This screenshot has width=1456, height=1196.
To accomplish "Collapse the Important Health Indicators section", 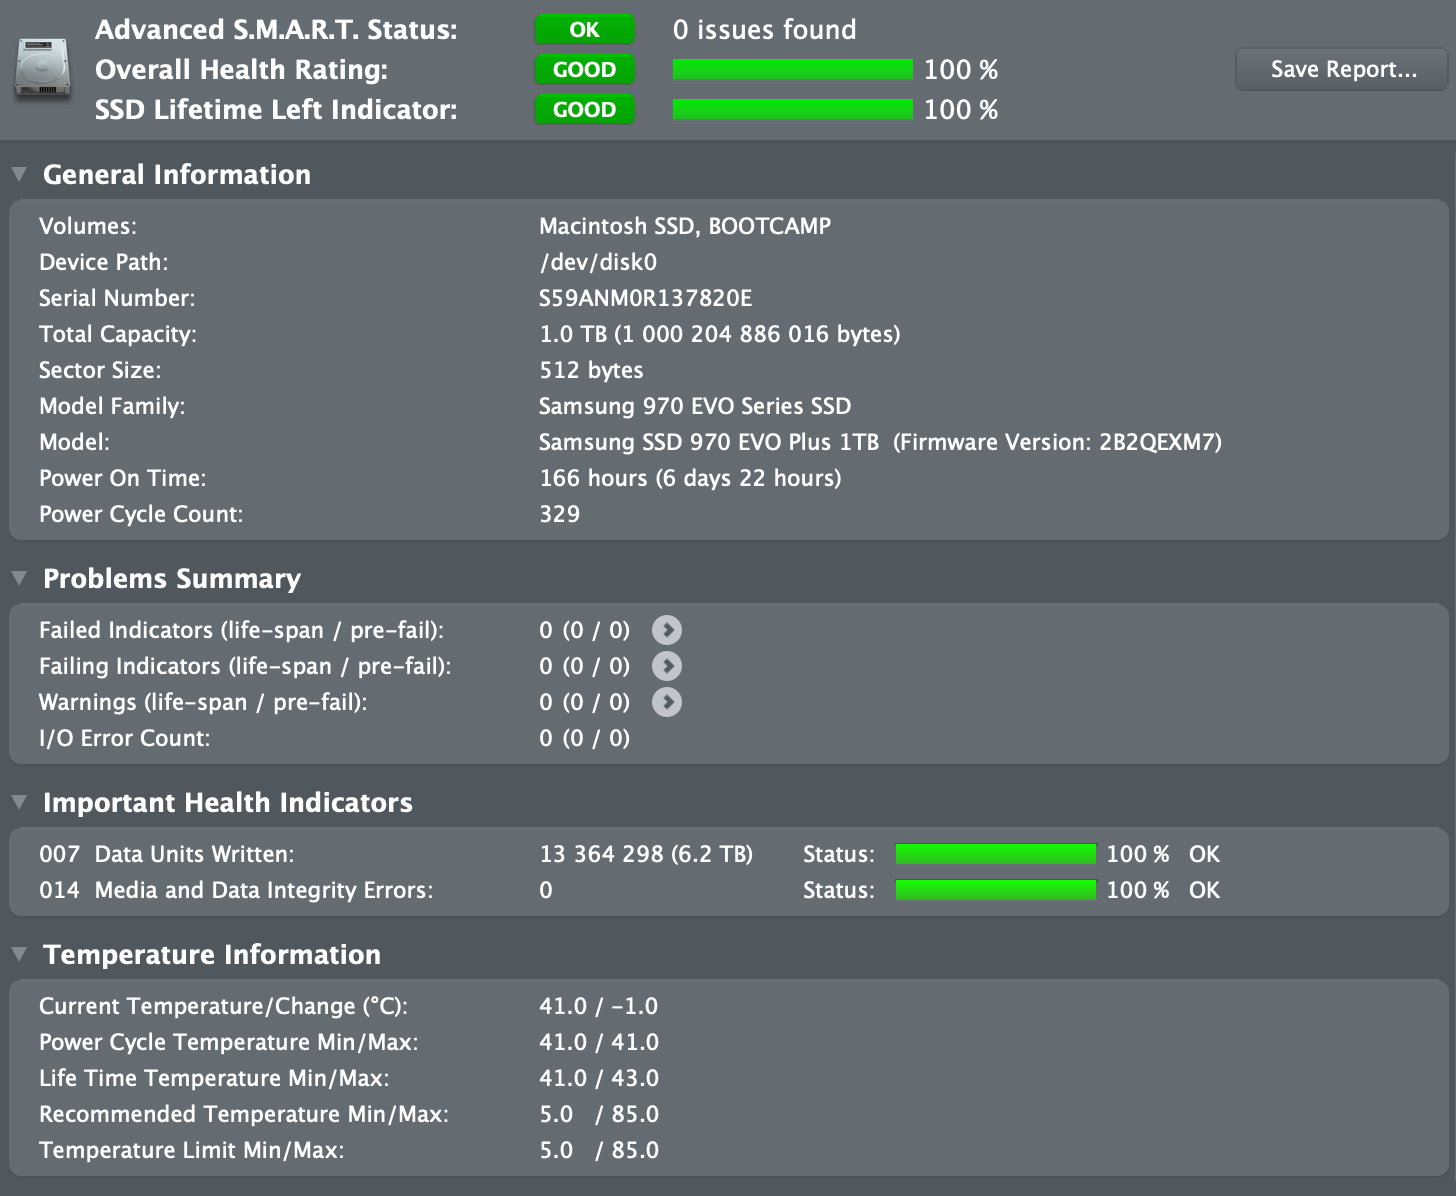I will pyautogui.click(x=19, y=802).
